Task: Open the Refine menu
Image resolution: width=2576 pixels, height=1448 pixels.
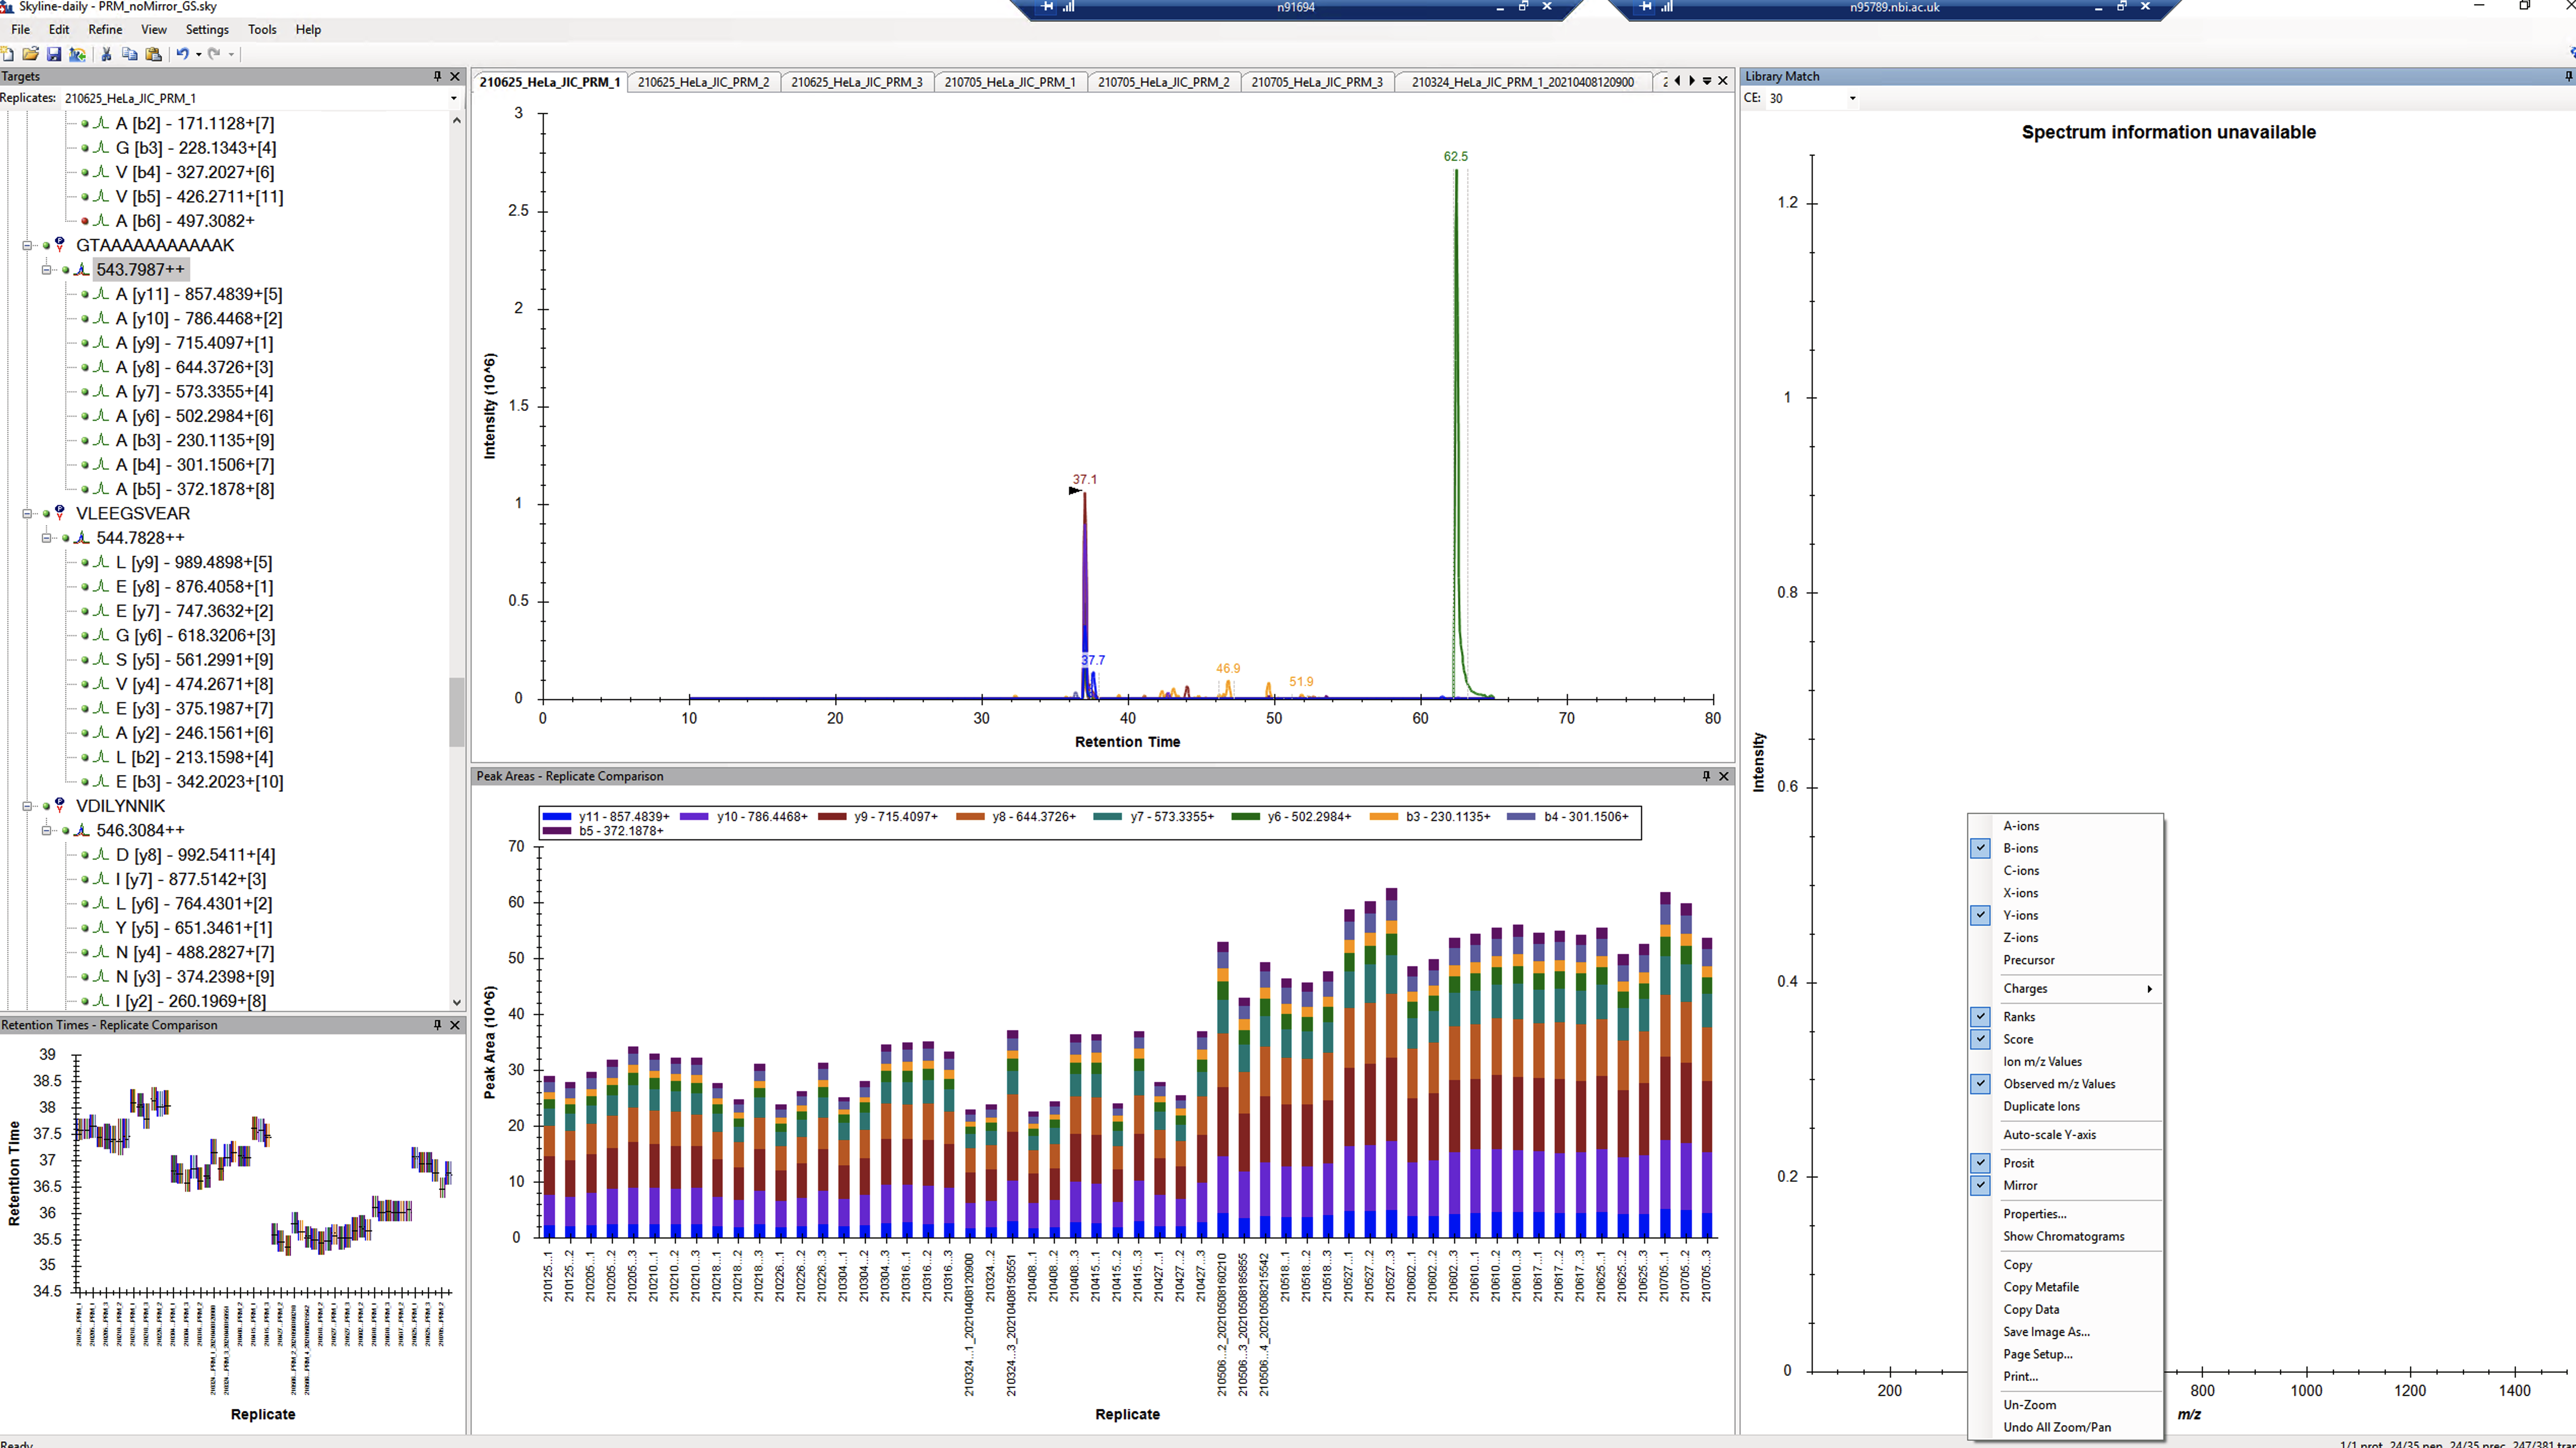Action: (105, 29)
